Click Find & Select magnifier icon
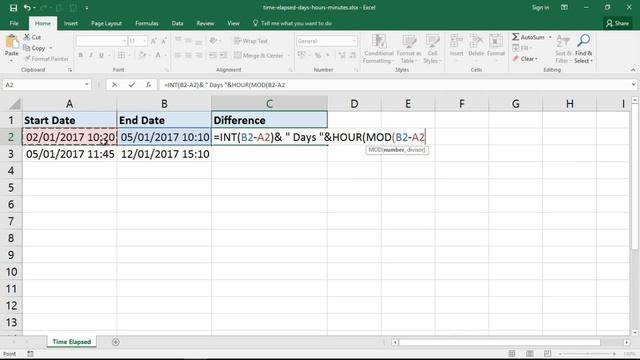 (583, 41)
